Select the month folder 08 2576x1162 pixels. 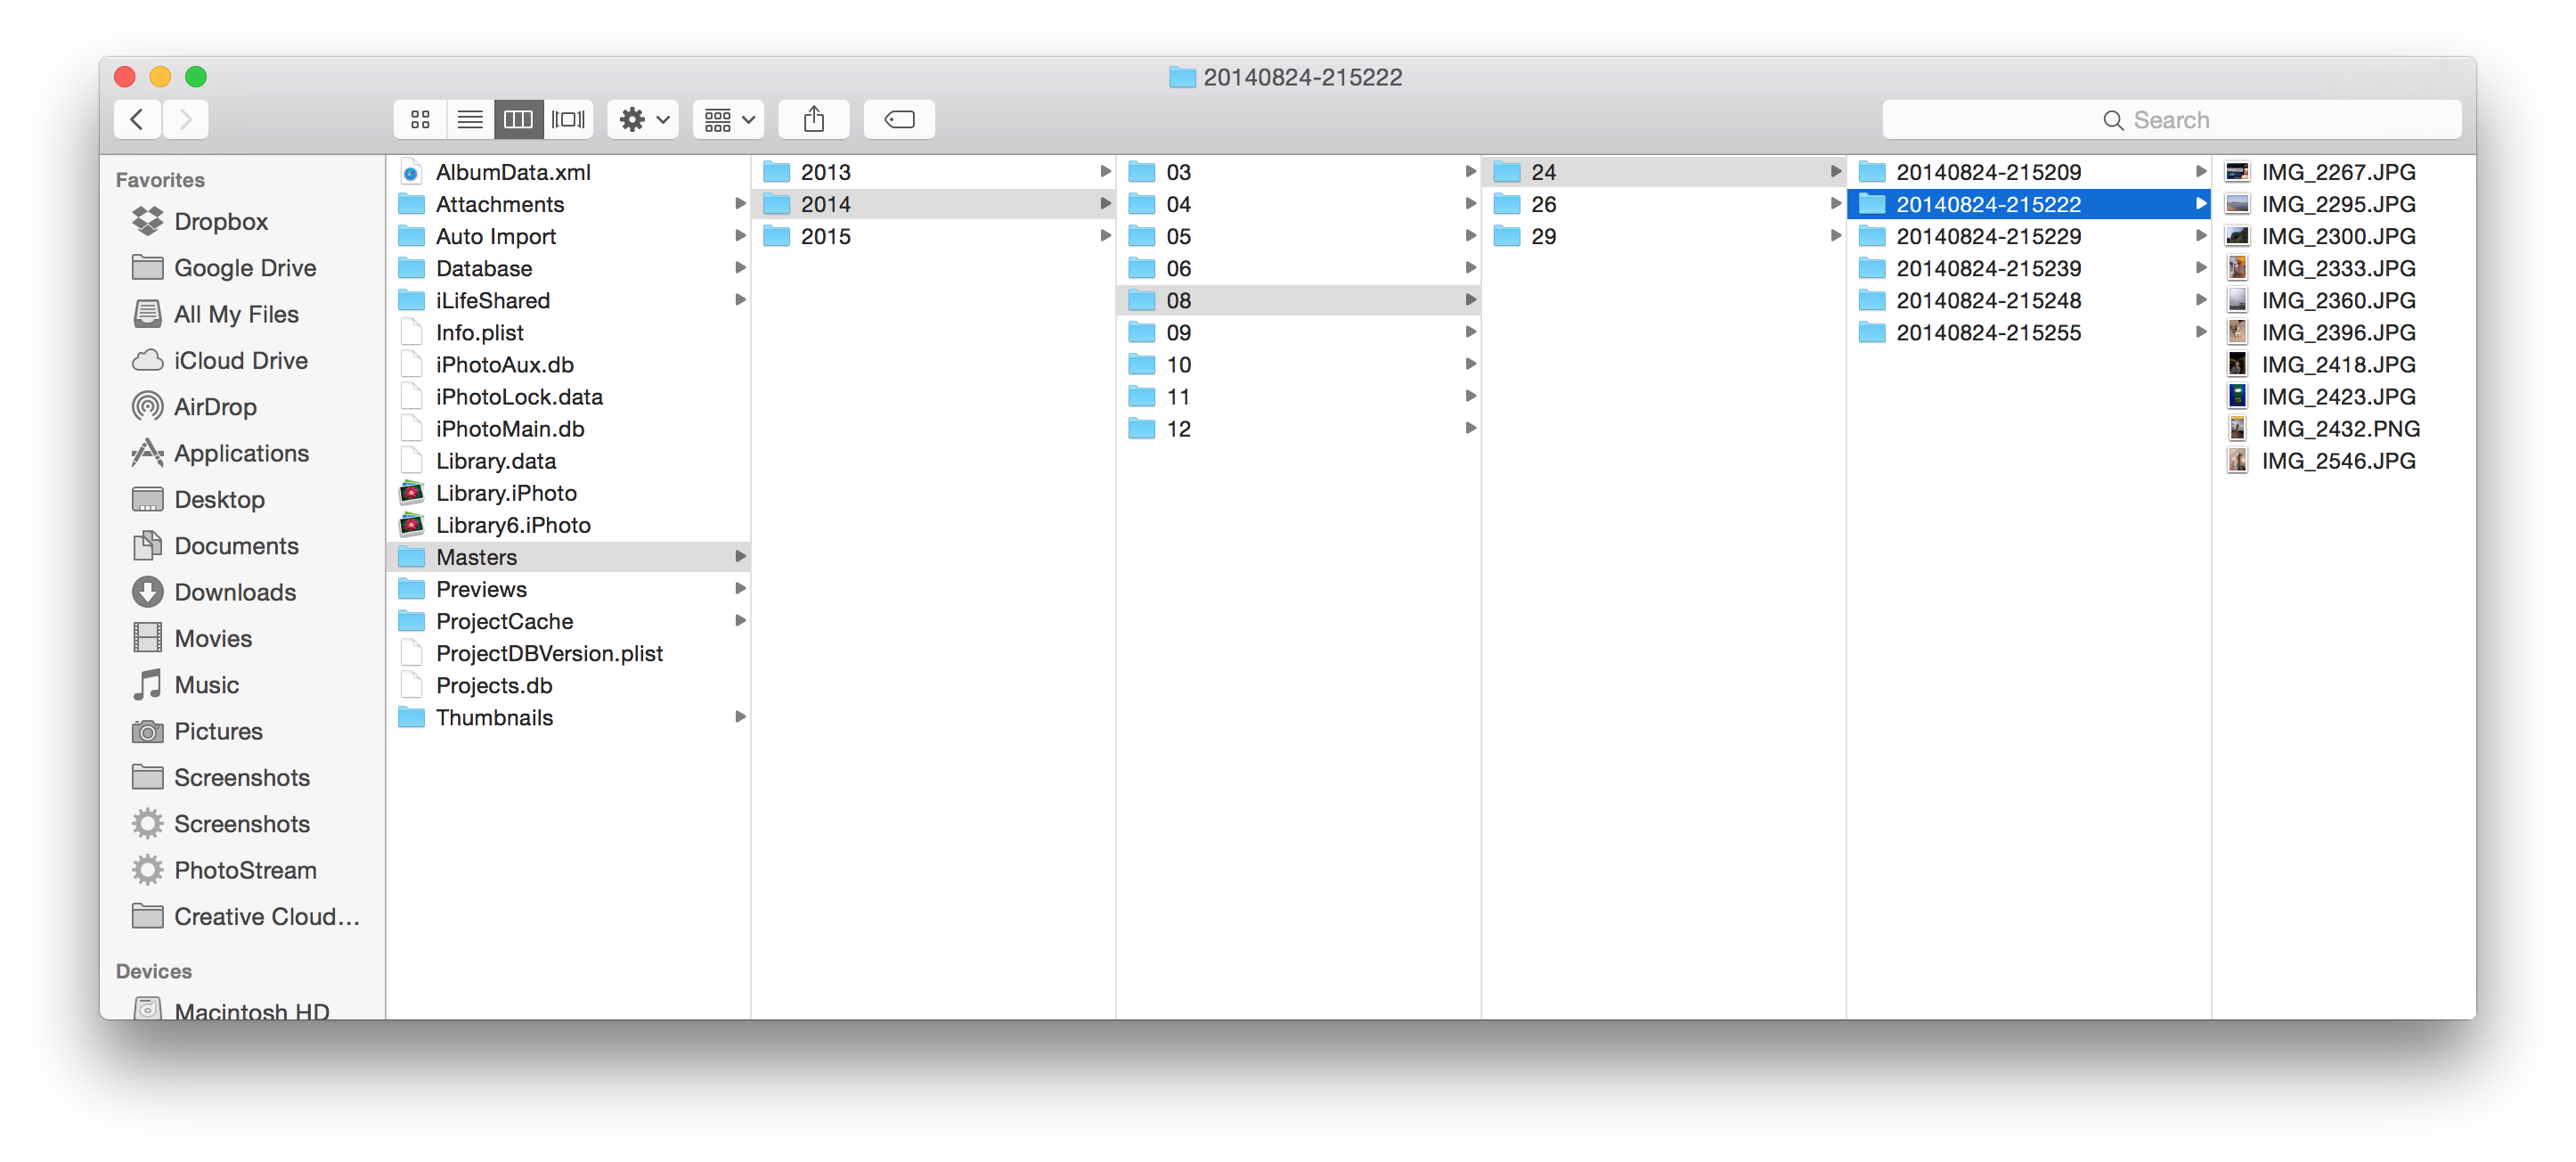point(1298,300)
